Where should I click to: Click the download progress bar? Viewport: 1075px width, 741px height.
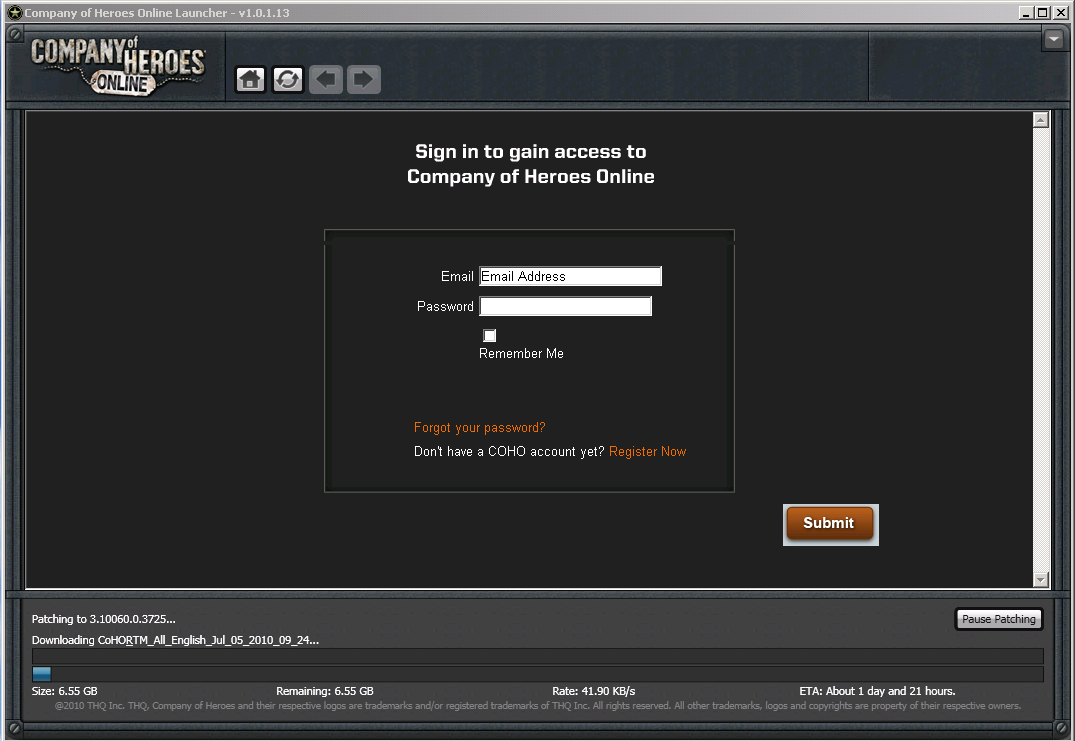click(x=538, y=674)
